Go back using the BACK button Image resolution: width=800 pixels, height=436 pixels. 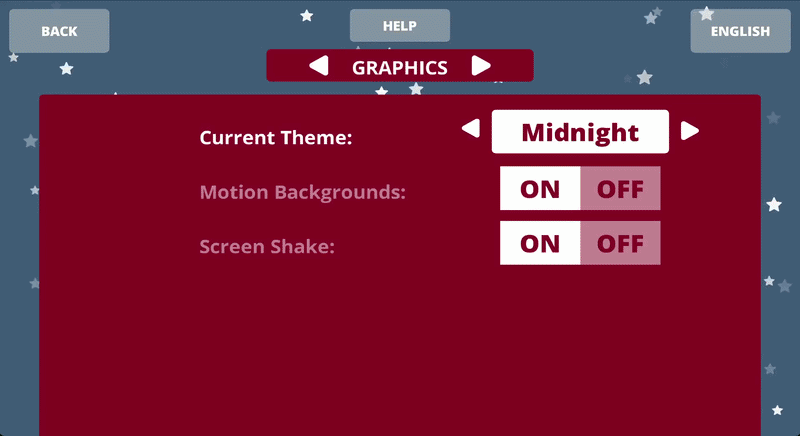(59, 31)
